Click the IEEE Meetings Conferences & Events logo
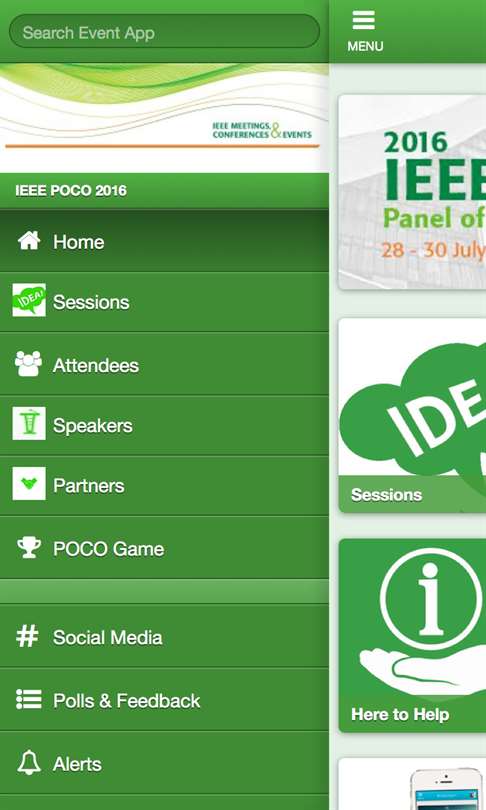The height and width of the screenshot is (810, 486). (x=262, y=131)
